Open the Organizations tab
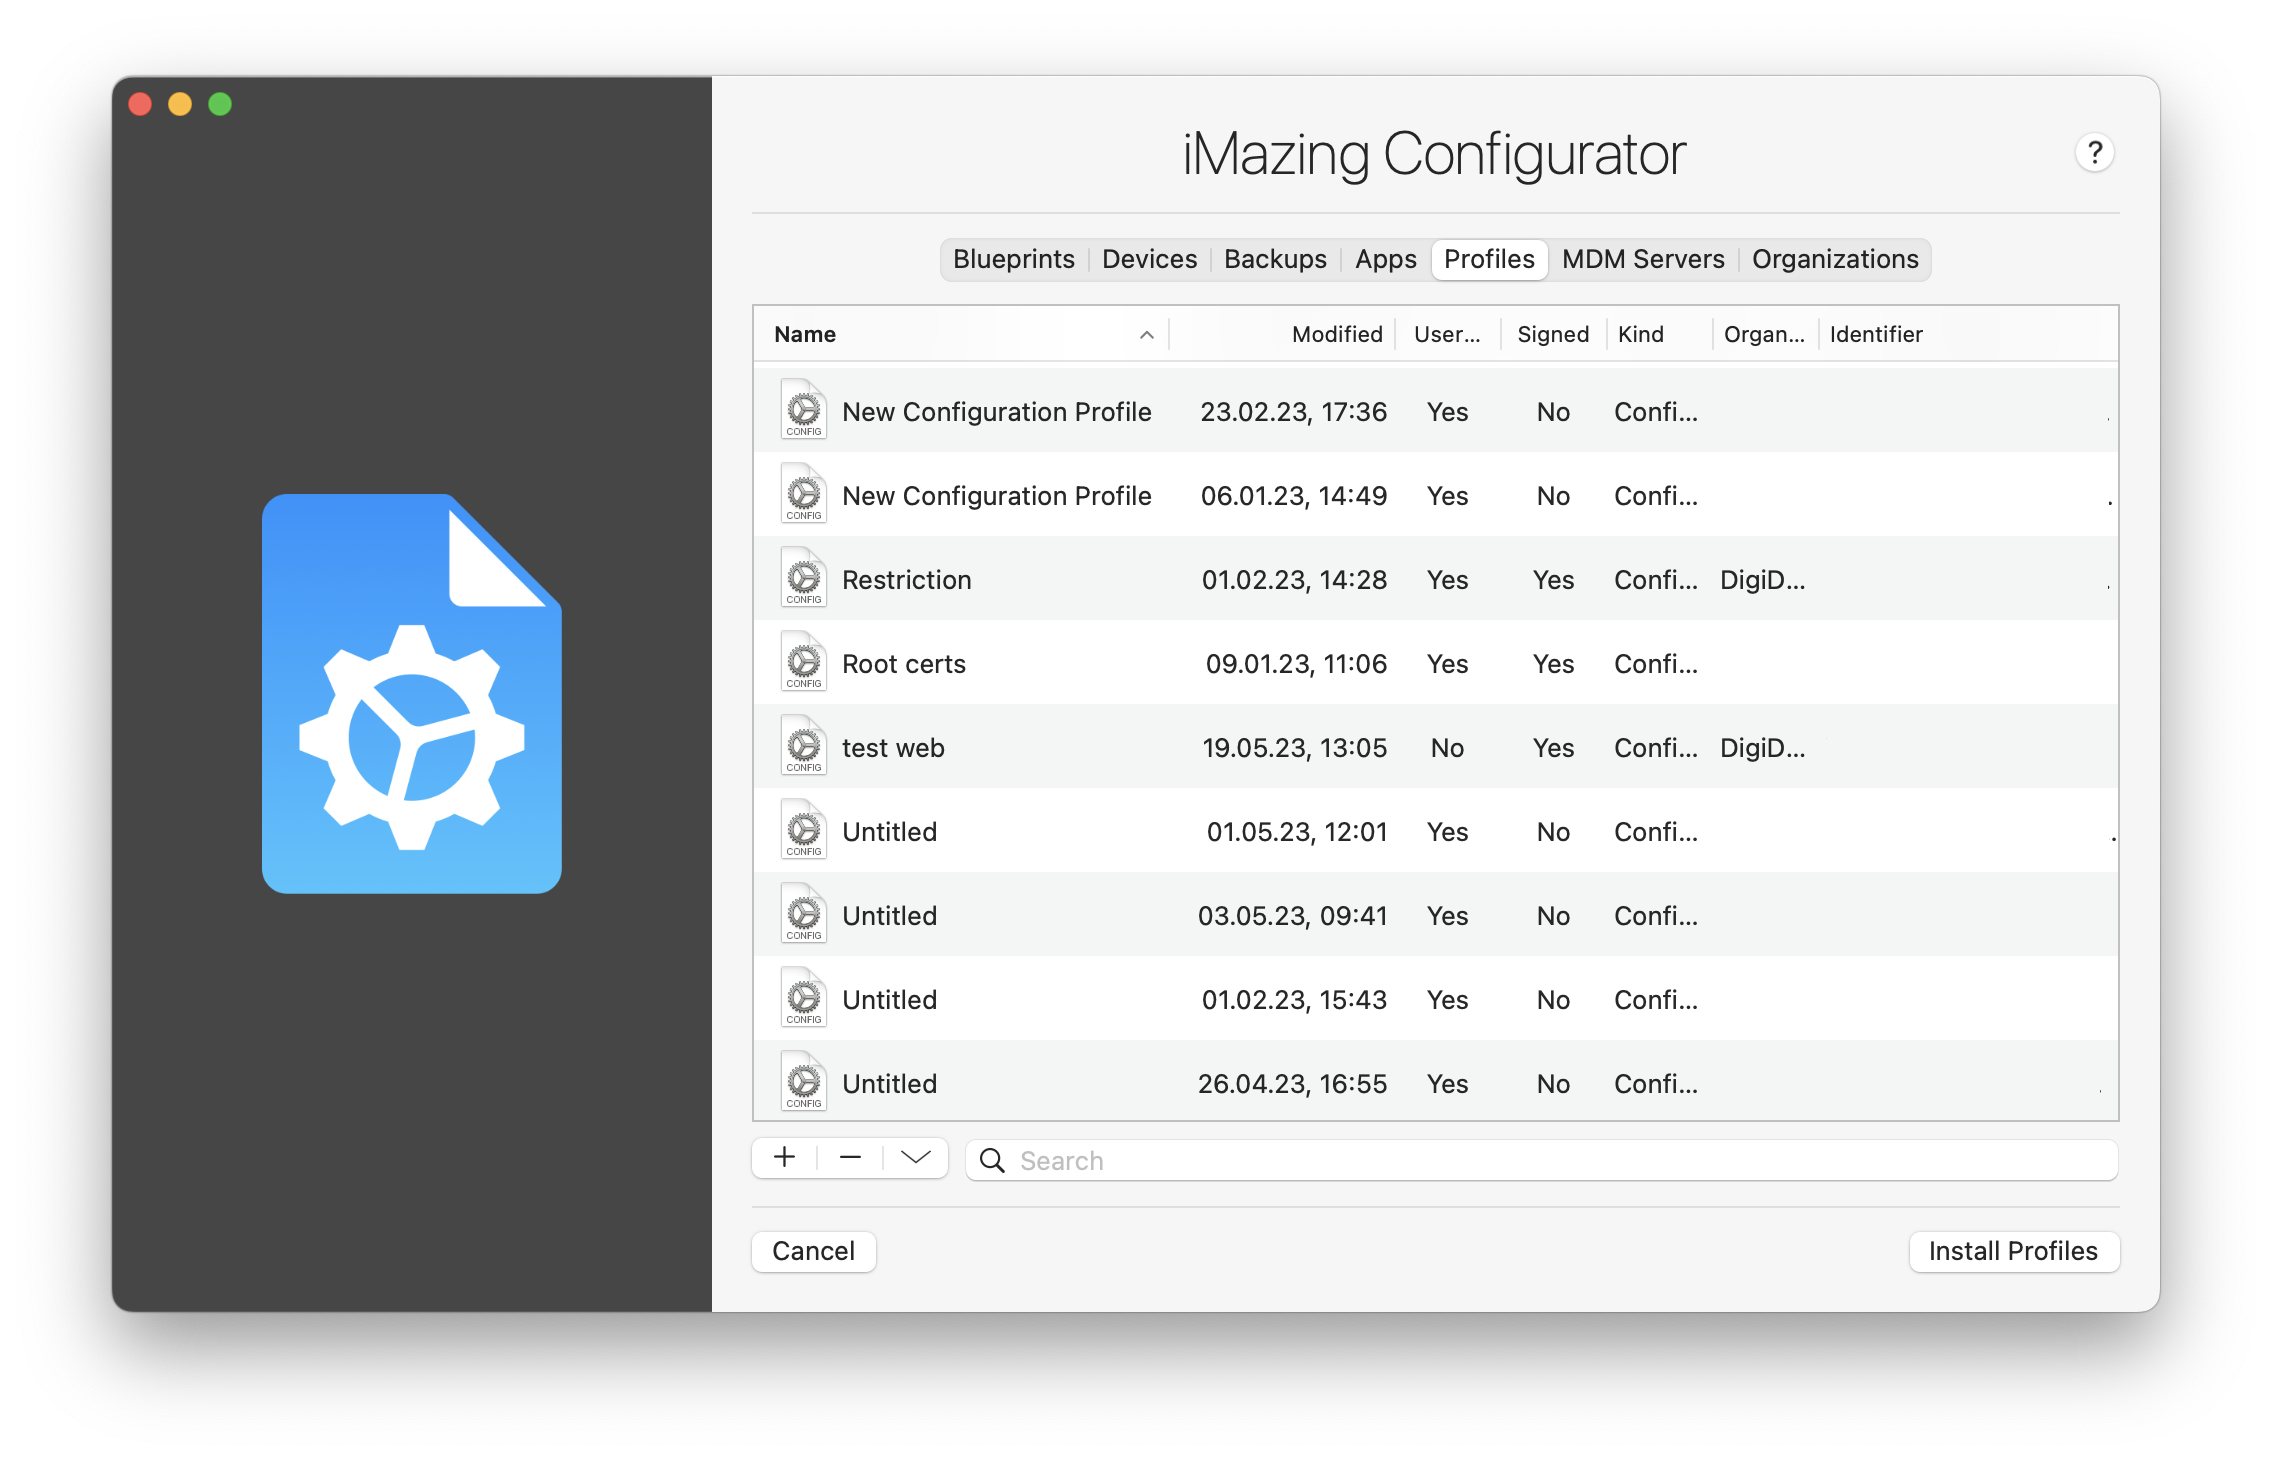 click(x=1835, y=259)
